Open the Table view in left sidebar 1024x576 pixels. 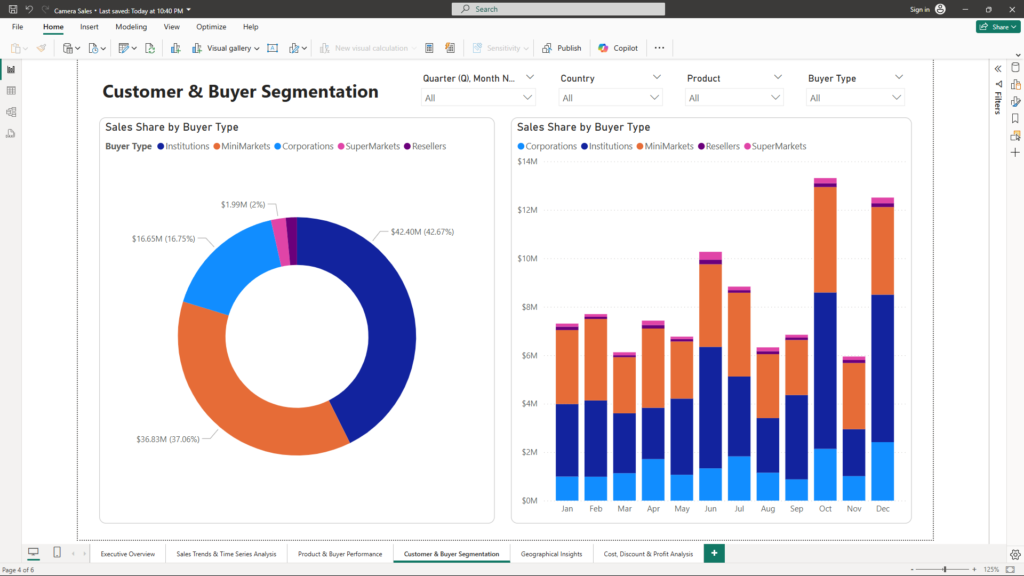[x=11, y=90]
